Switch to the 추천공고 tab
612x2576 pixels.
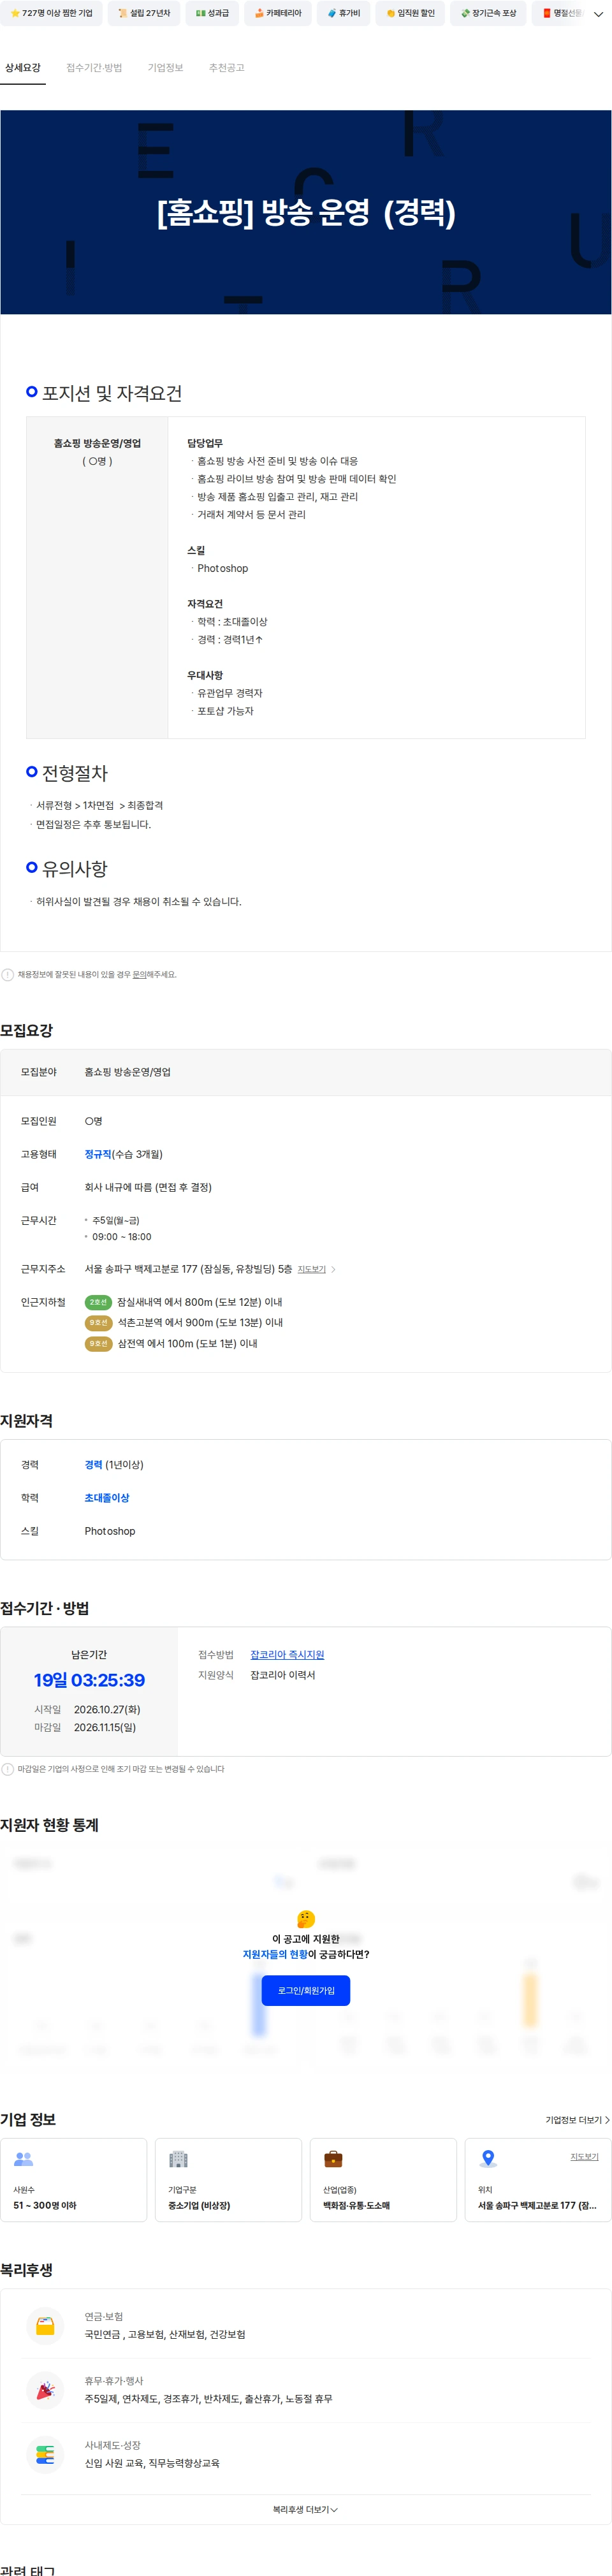227,68
